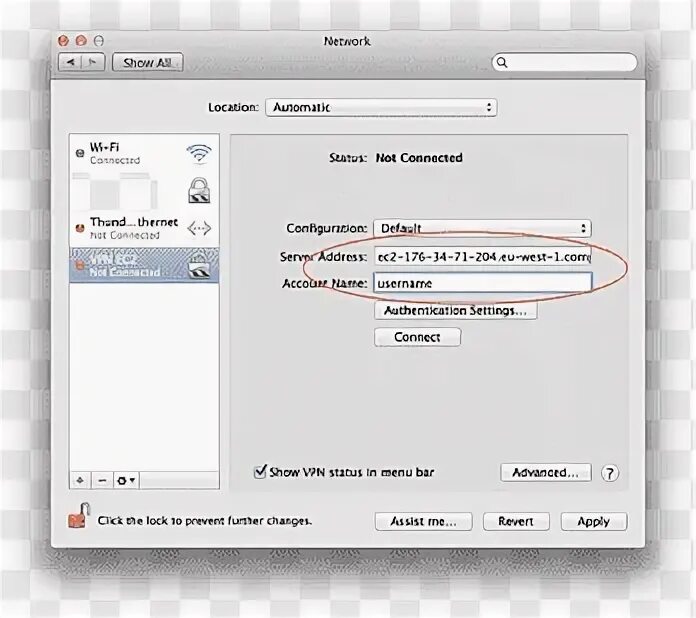Viewport: 696px width, 618px height.
Task: Focus the search field in toolbar
Action: [564, 62]
